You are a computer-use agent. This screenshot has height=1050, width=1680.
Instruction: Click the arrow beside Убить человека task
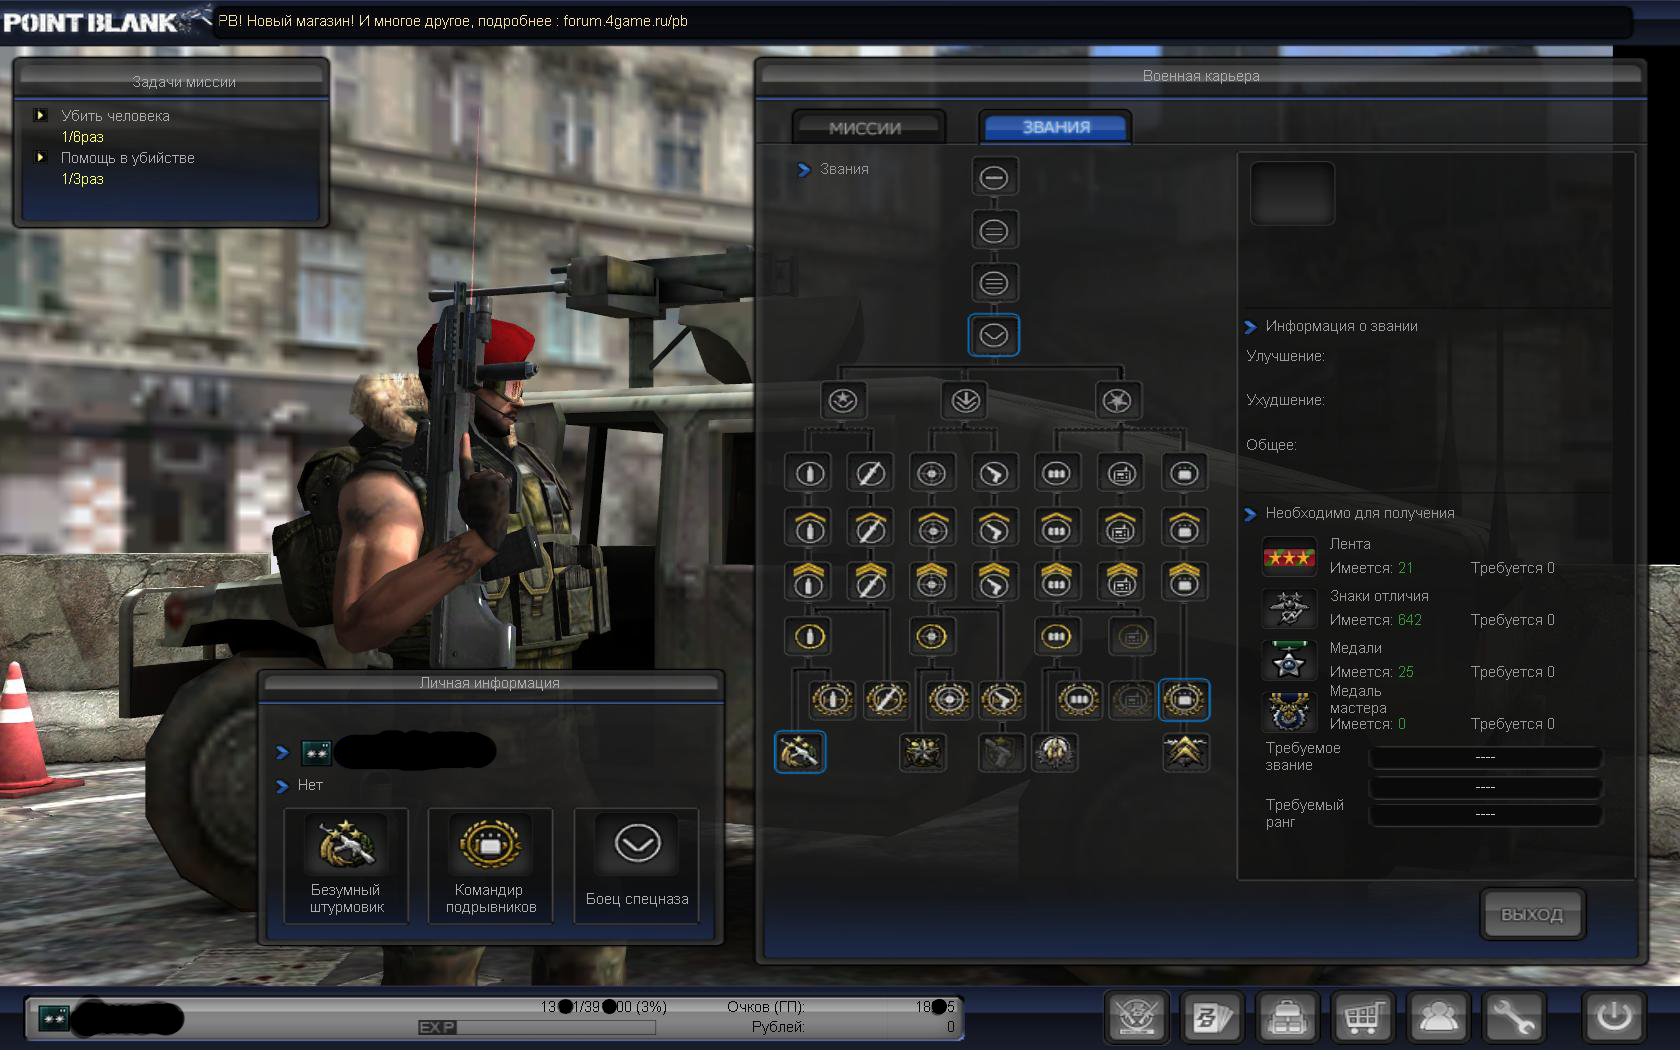tap(41, 115)
